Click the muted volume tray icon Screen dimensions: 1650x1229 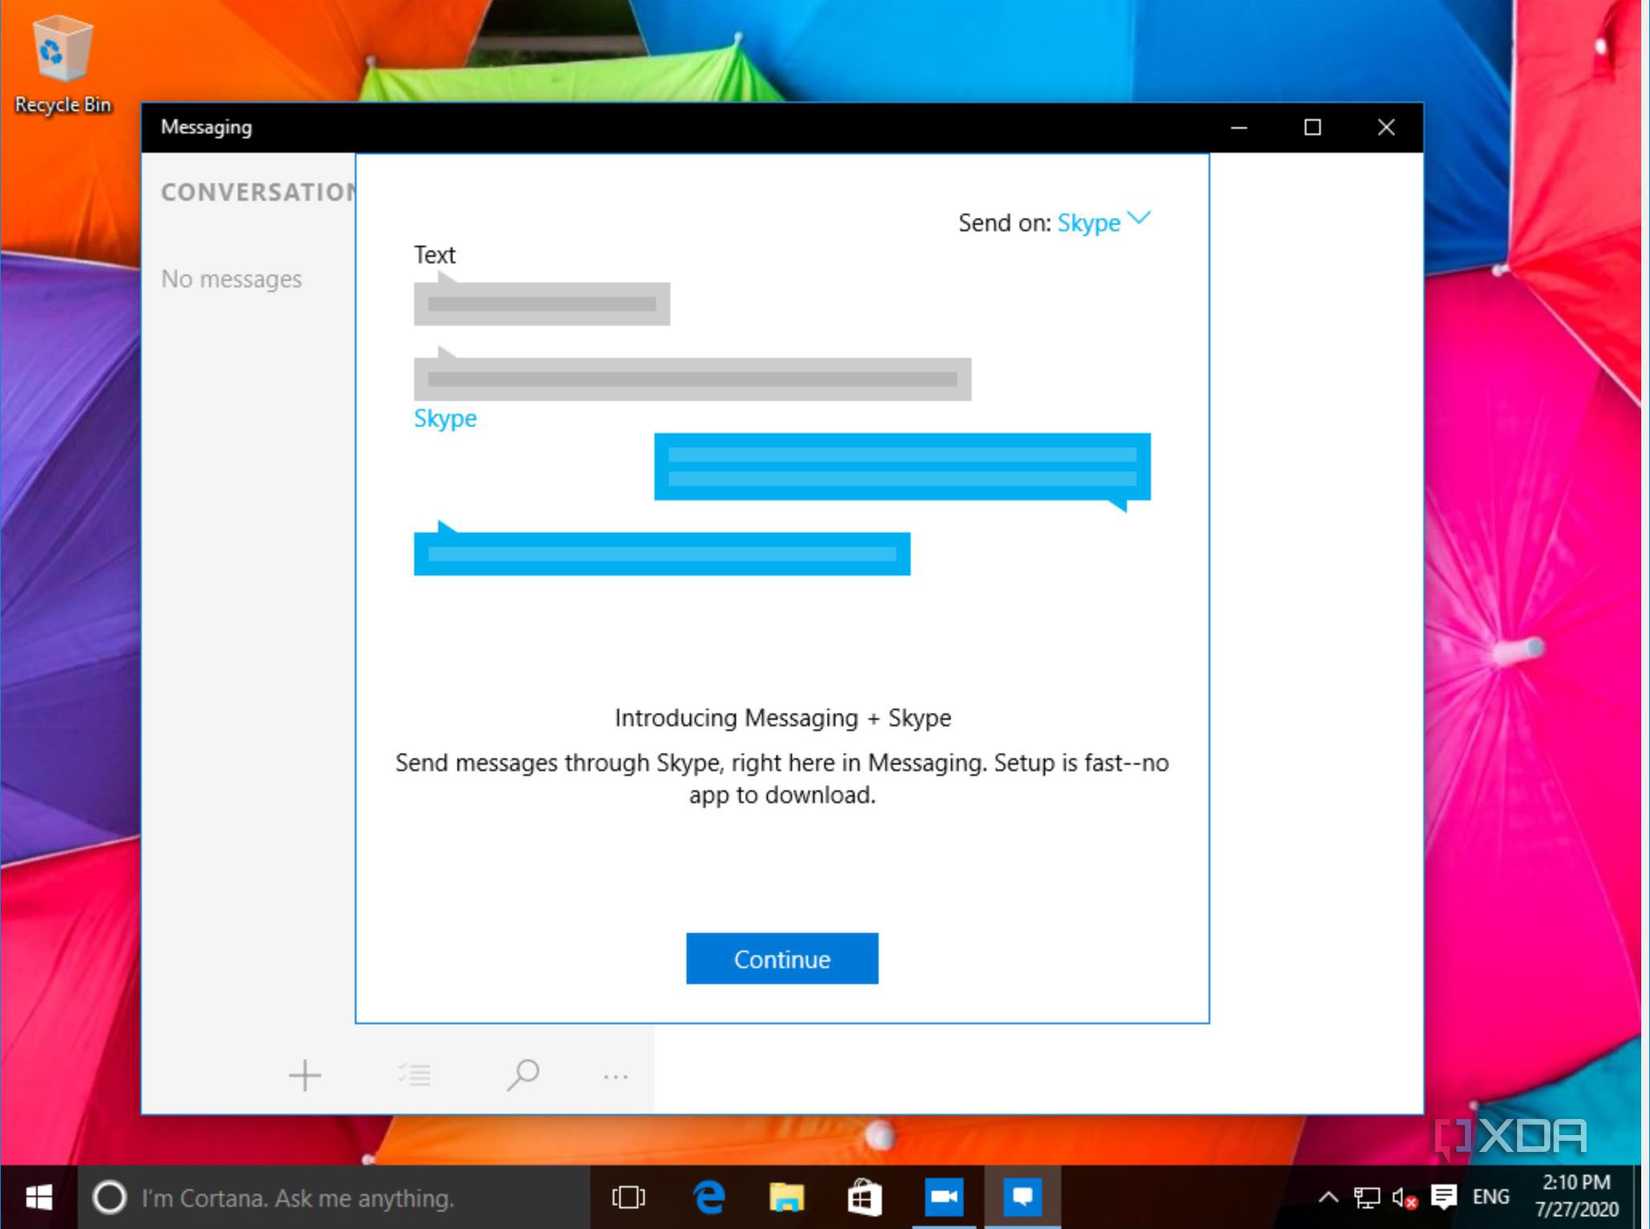pyautogui.click(x=1404, y=1198)
